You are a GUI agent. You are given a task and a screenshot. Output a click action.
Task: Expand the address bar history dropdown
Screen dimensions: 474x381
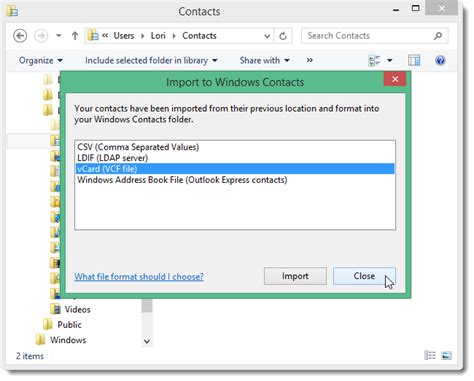[x=267, y=36]
